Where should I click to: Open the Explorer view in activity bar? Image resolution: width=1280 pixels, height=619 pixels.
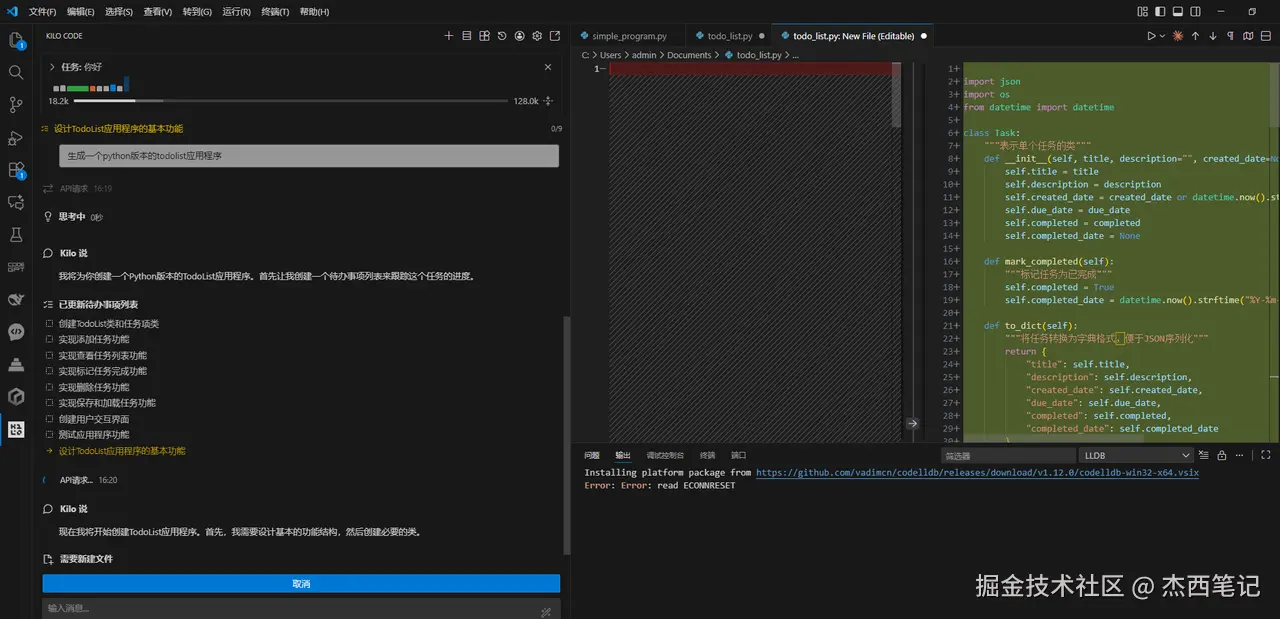15,41
